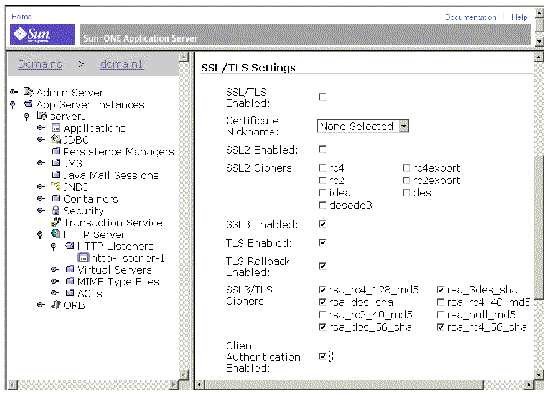The height and width of the screenshot is (396, 549).
Task: Click the MIME Type Files icon
Action: (70, 281)
